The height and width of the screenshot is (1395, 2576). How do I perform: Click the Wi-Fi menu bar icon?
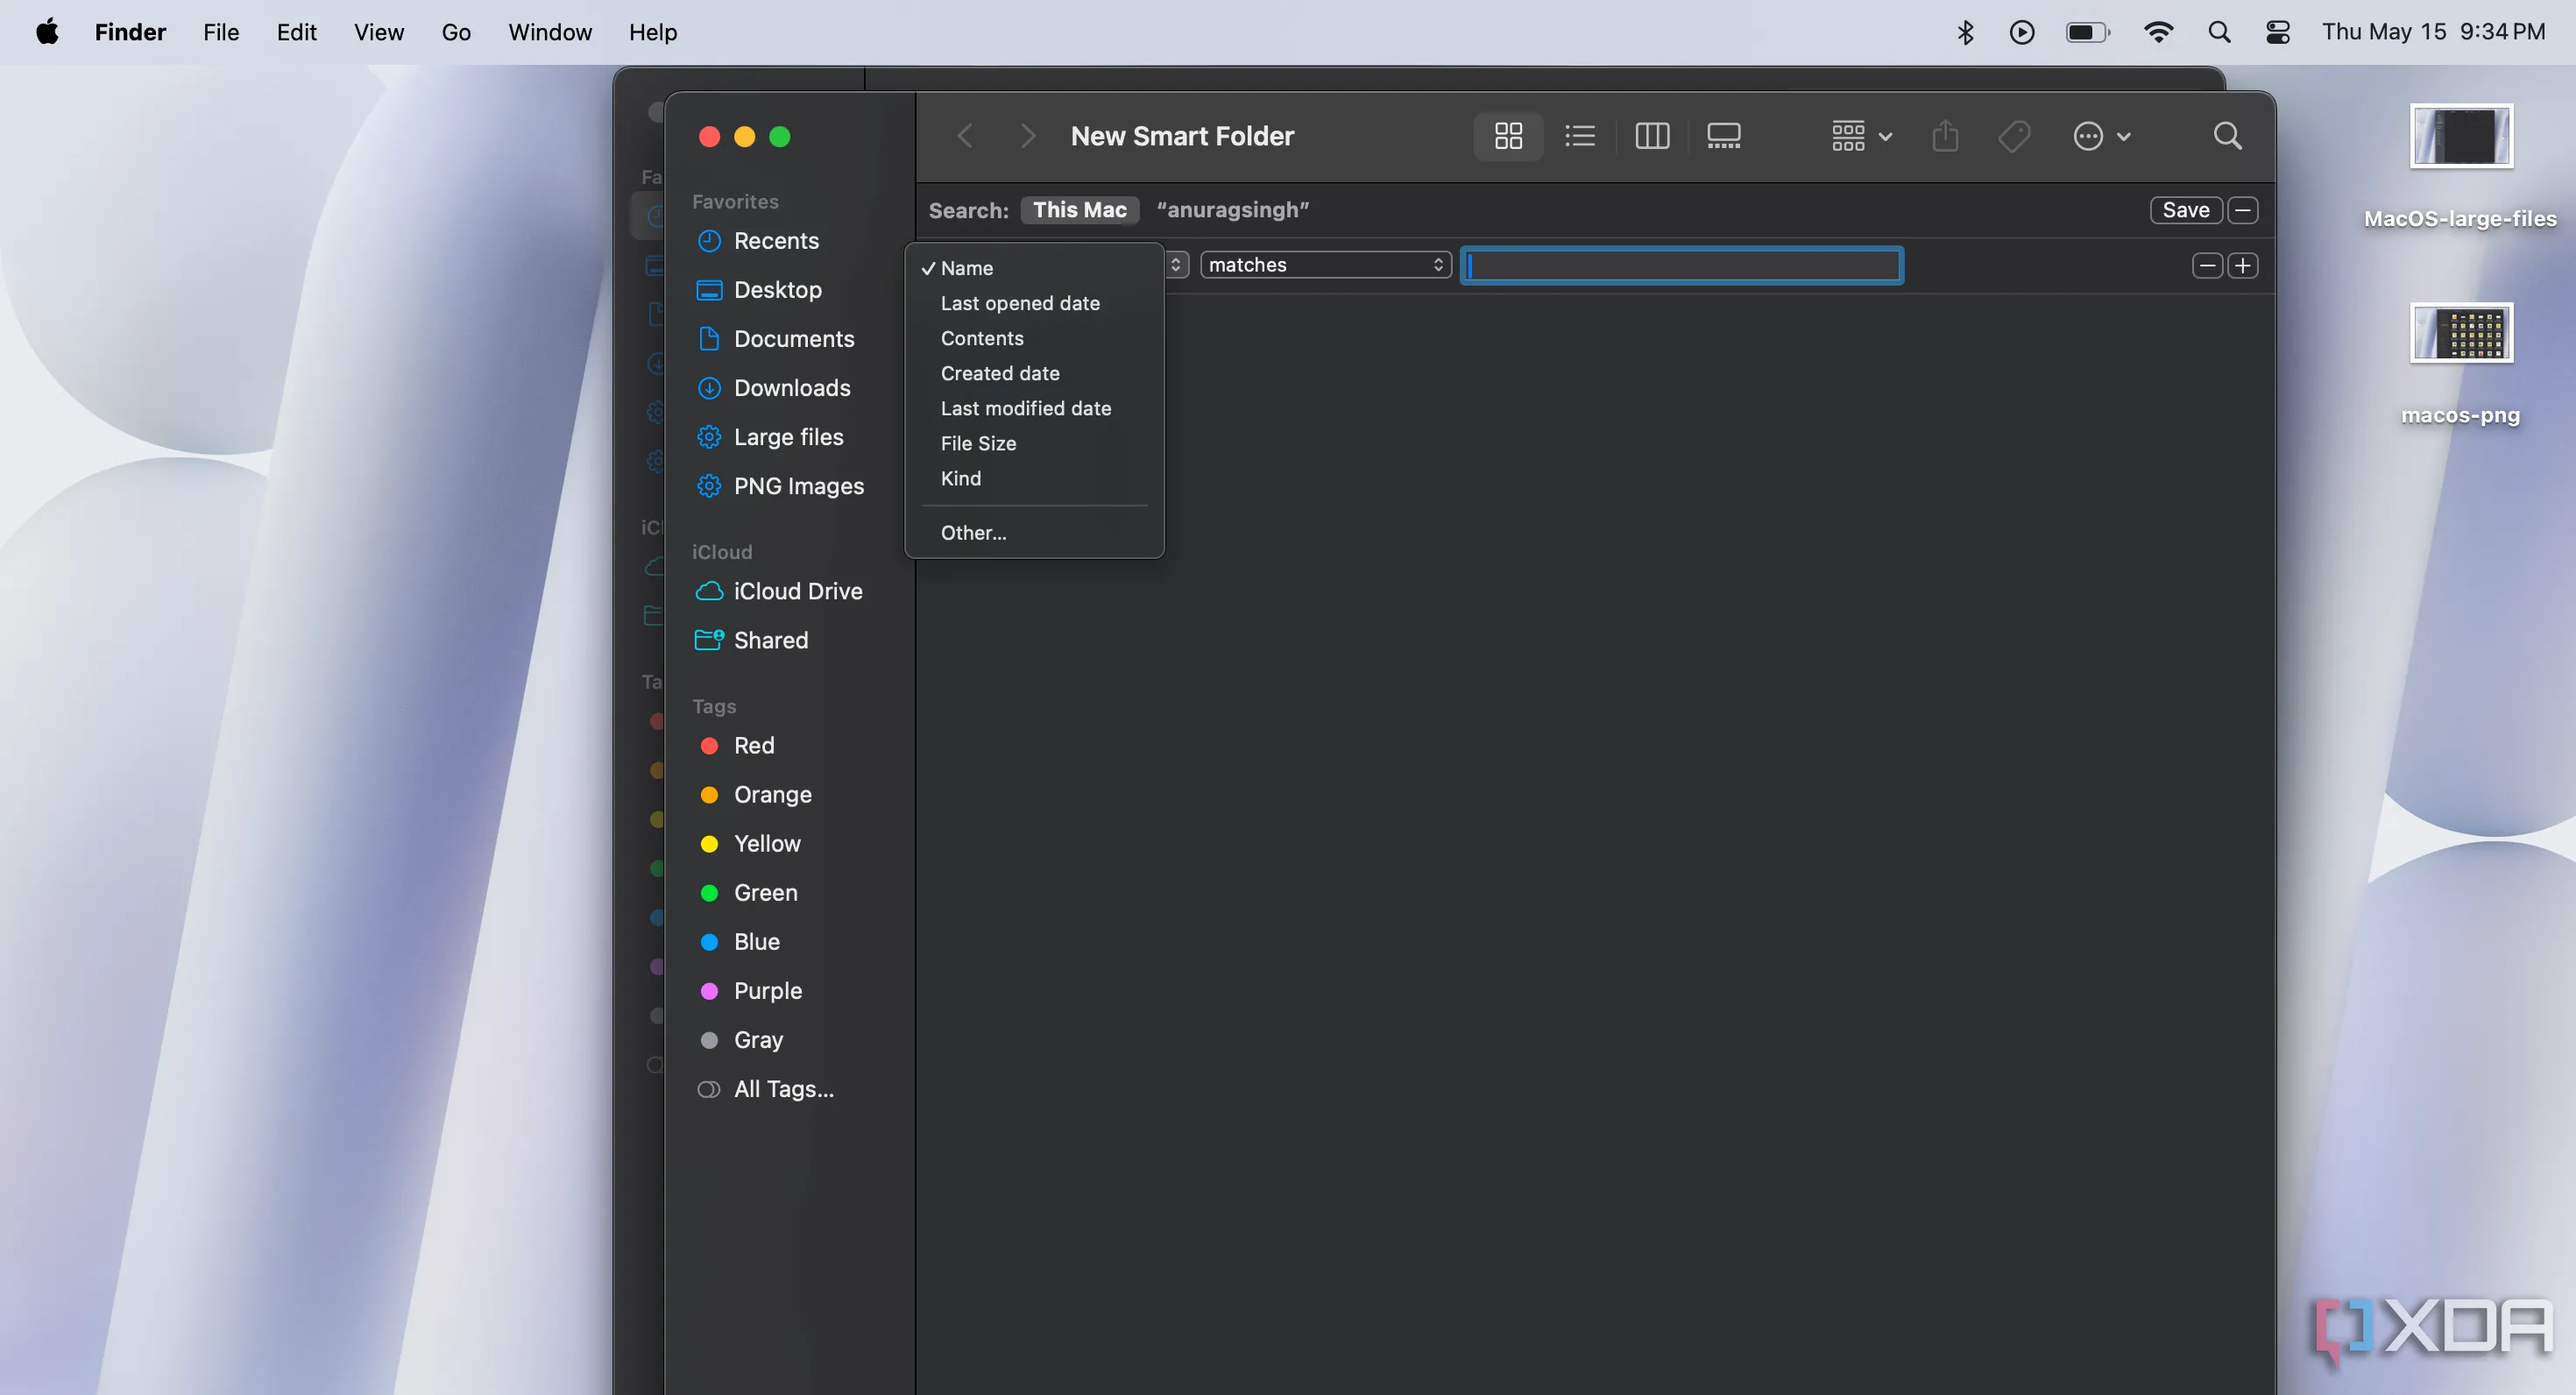point(2159,32)
